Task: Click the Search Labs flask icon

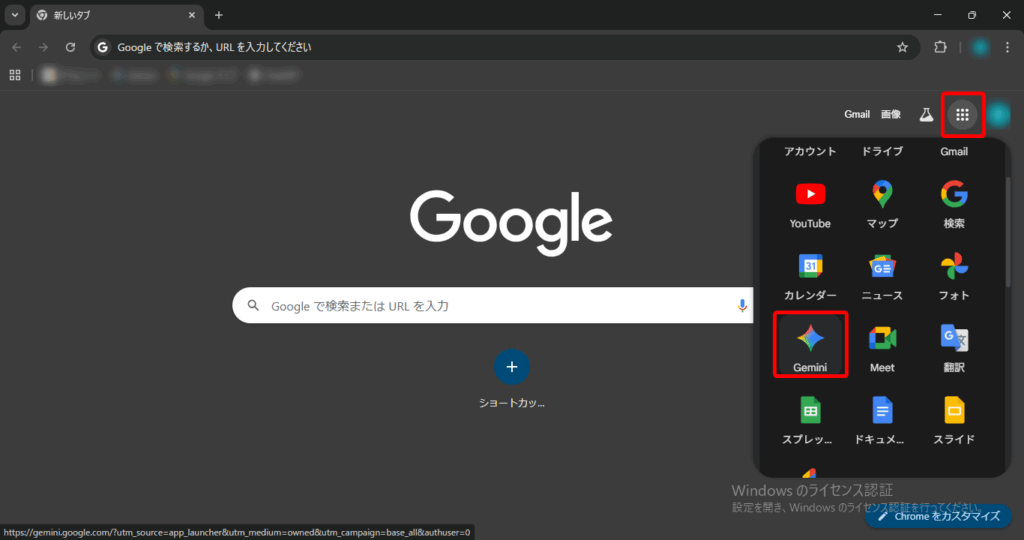Action: tap(926, 115)
